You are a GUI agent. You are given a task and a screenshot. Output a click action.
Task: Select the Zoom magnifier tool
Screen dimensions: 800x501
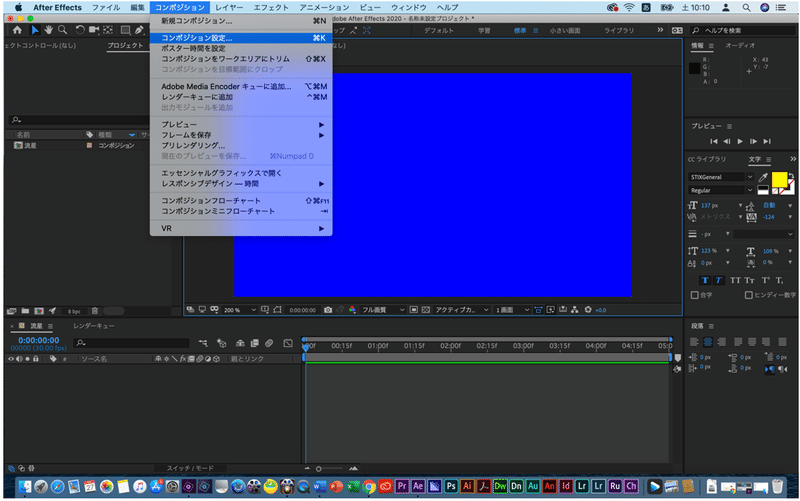(x=62, y=30)
